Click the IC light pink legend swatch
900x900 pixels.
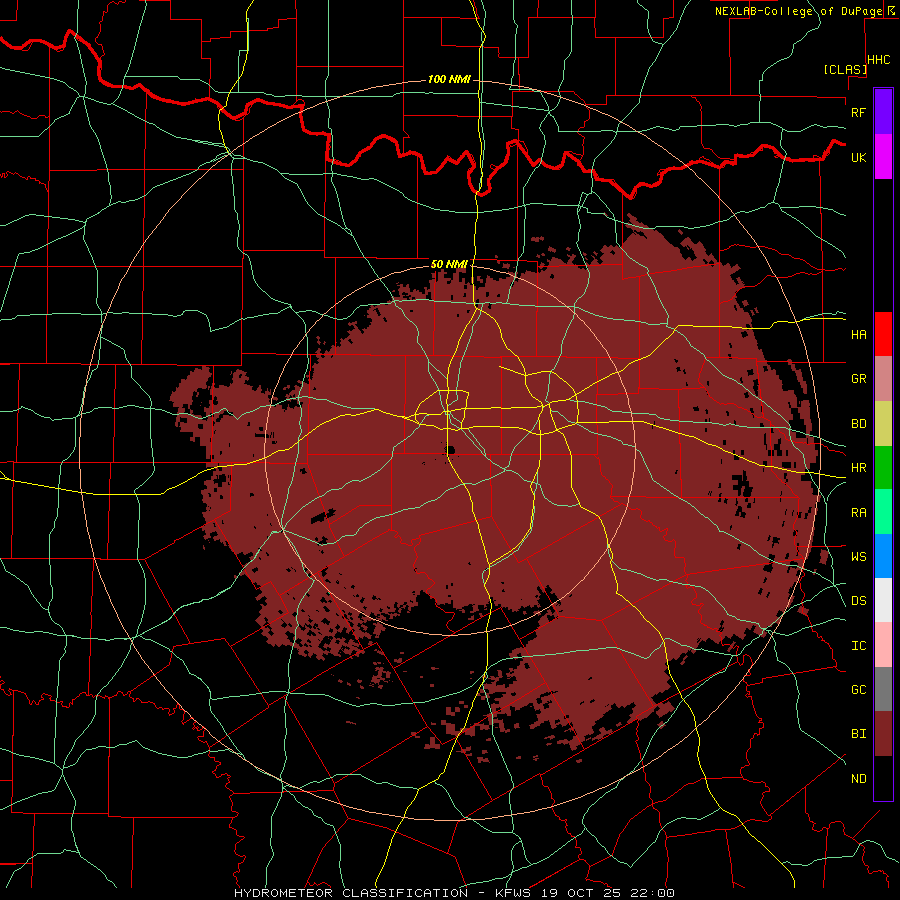(x=883, y=645)
